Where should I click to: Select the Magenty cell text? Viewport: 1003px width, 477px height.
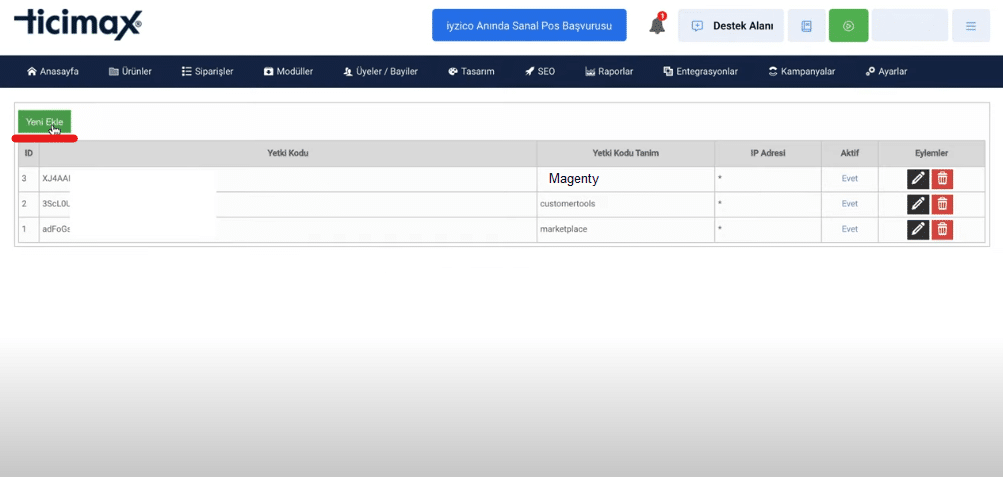574,179
